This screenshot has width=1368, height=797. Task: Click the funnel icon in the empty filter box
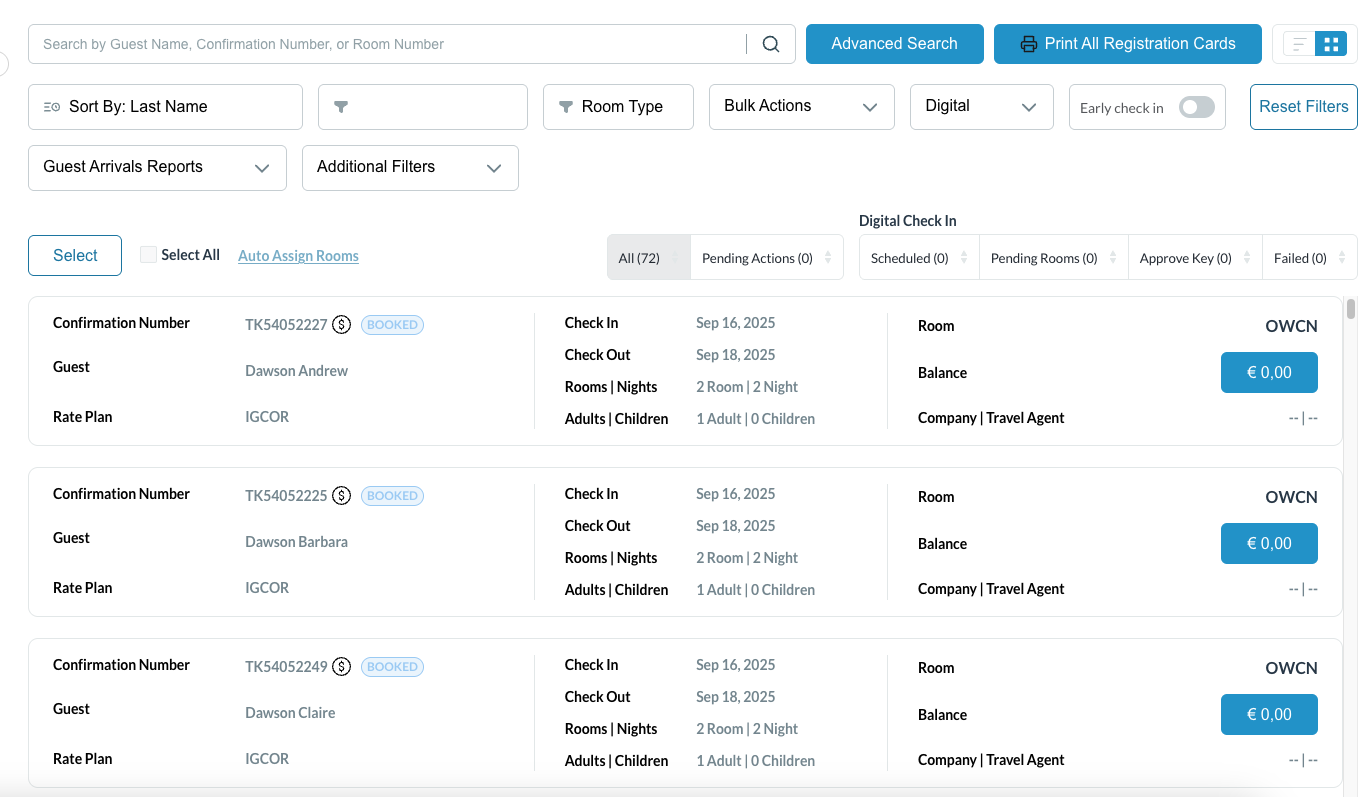(x=341, y=107)
